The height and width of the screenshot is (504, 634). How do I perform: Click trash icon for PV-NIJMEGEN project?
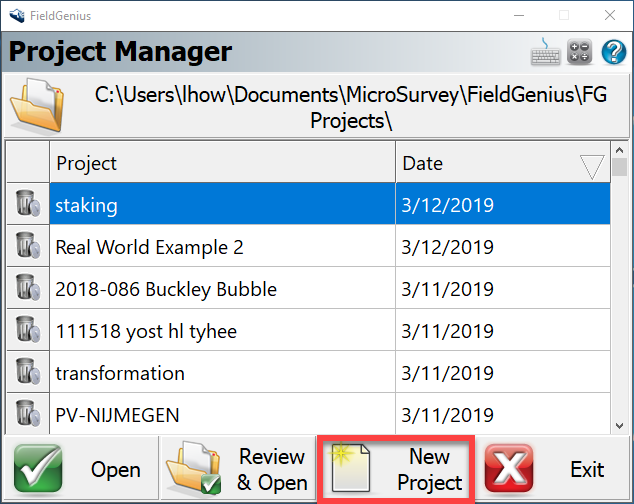26,412
